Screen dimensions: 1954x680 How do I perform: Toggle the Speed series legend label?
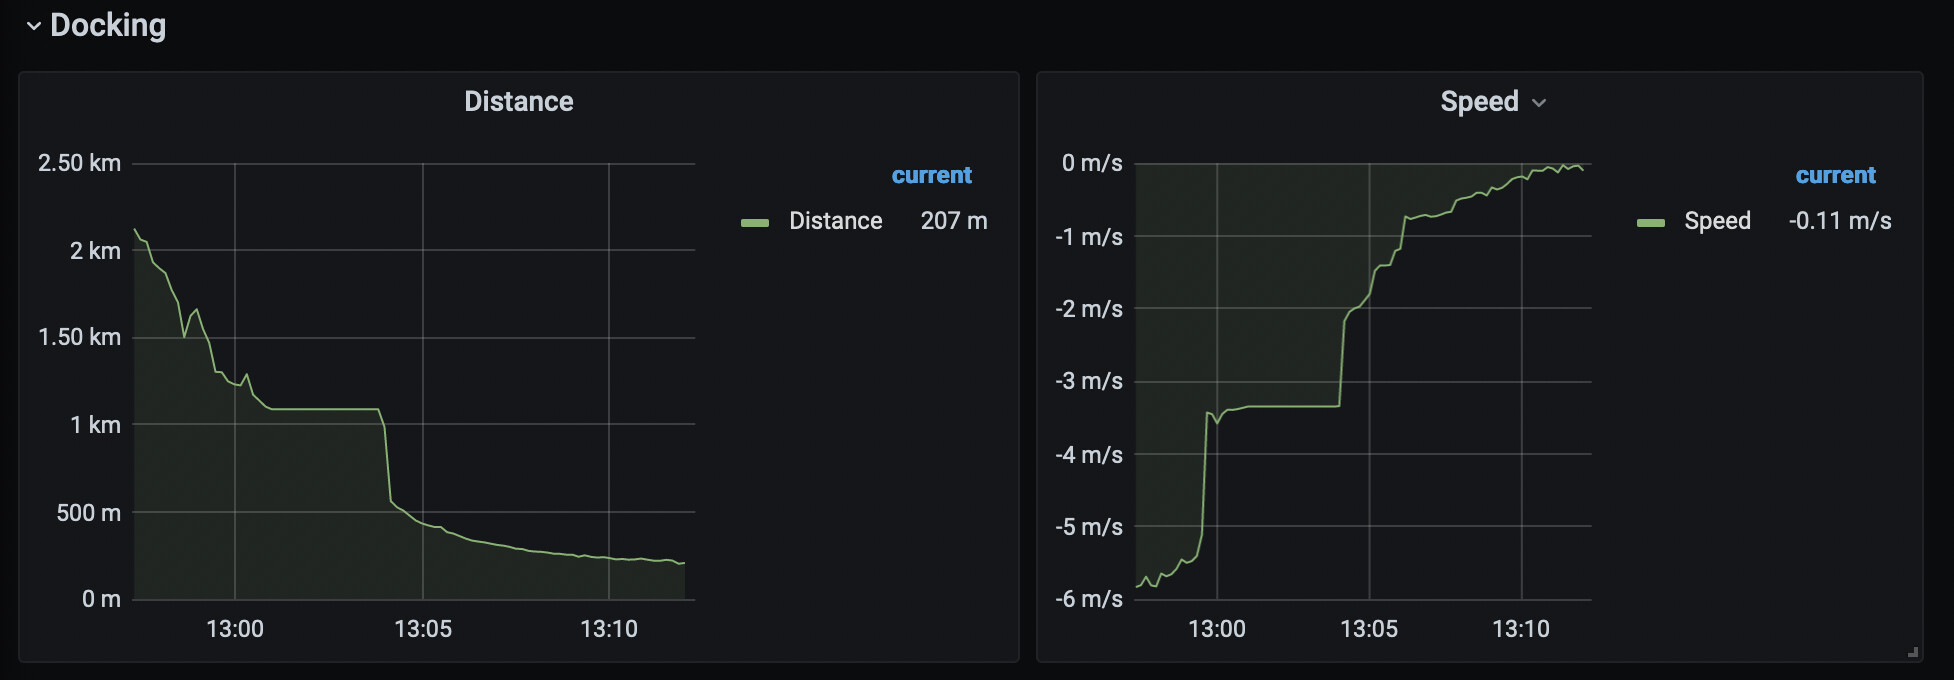point(1717,221)
